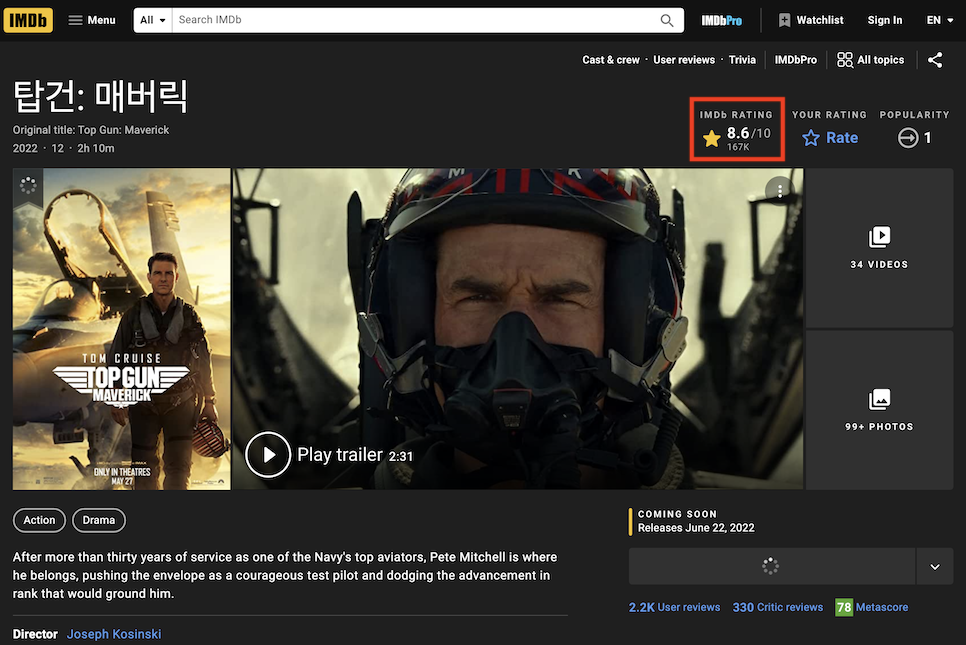Click Original title: Top Gun: Maverick text
966x645 pixels.
pos(91,130)
